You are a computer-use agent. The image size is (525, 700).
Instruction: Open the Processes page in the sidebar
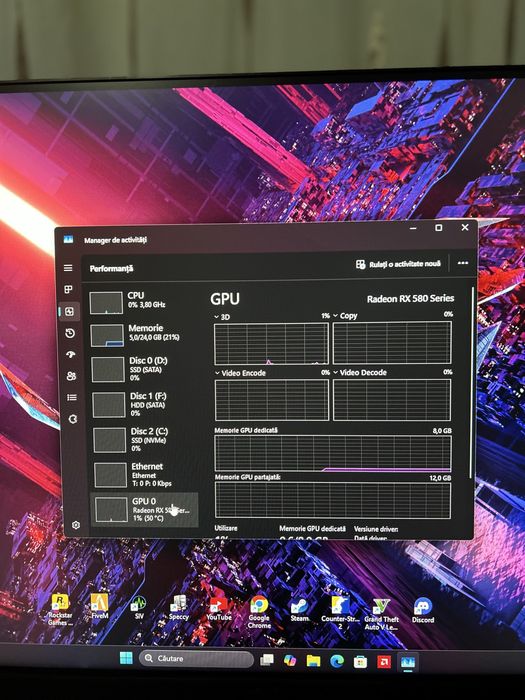[x=68, y=289]
